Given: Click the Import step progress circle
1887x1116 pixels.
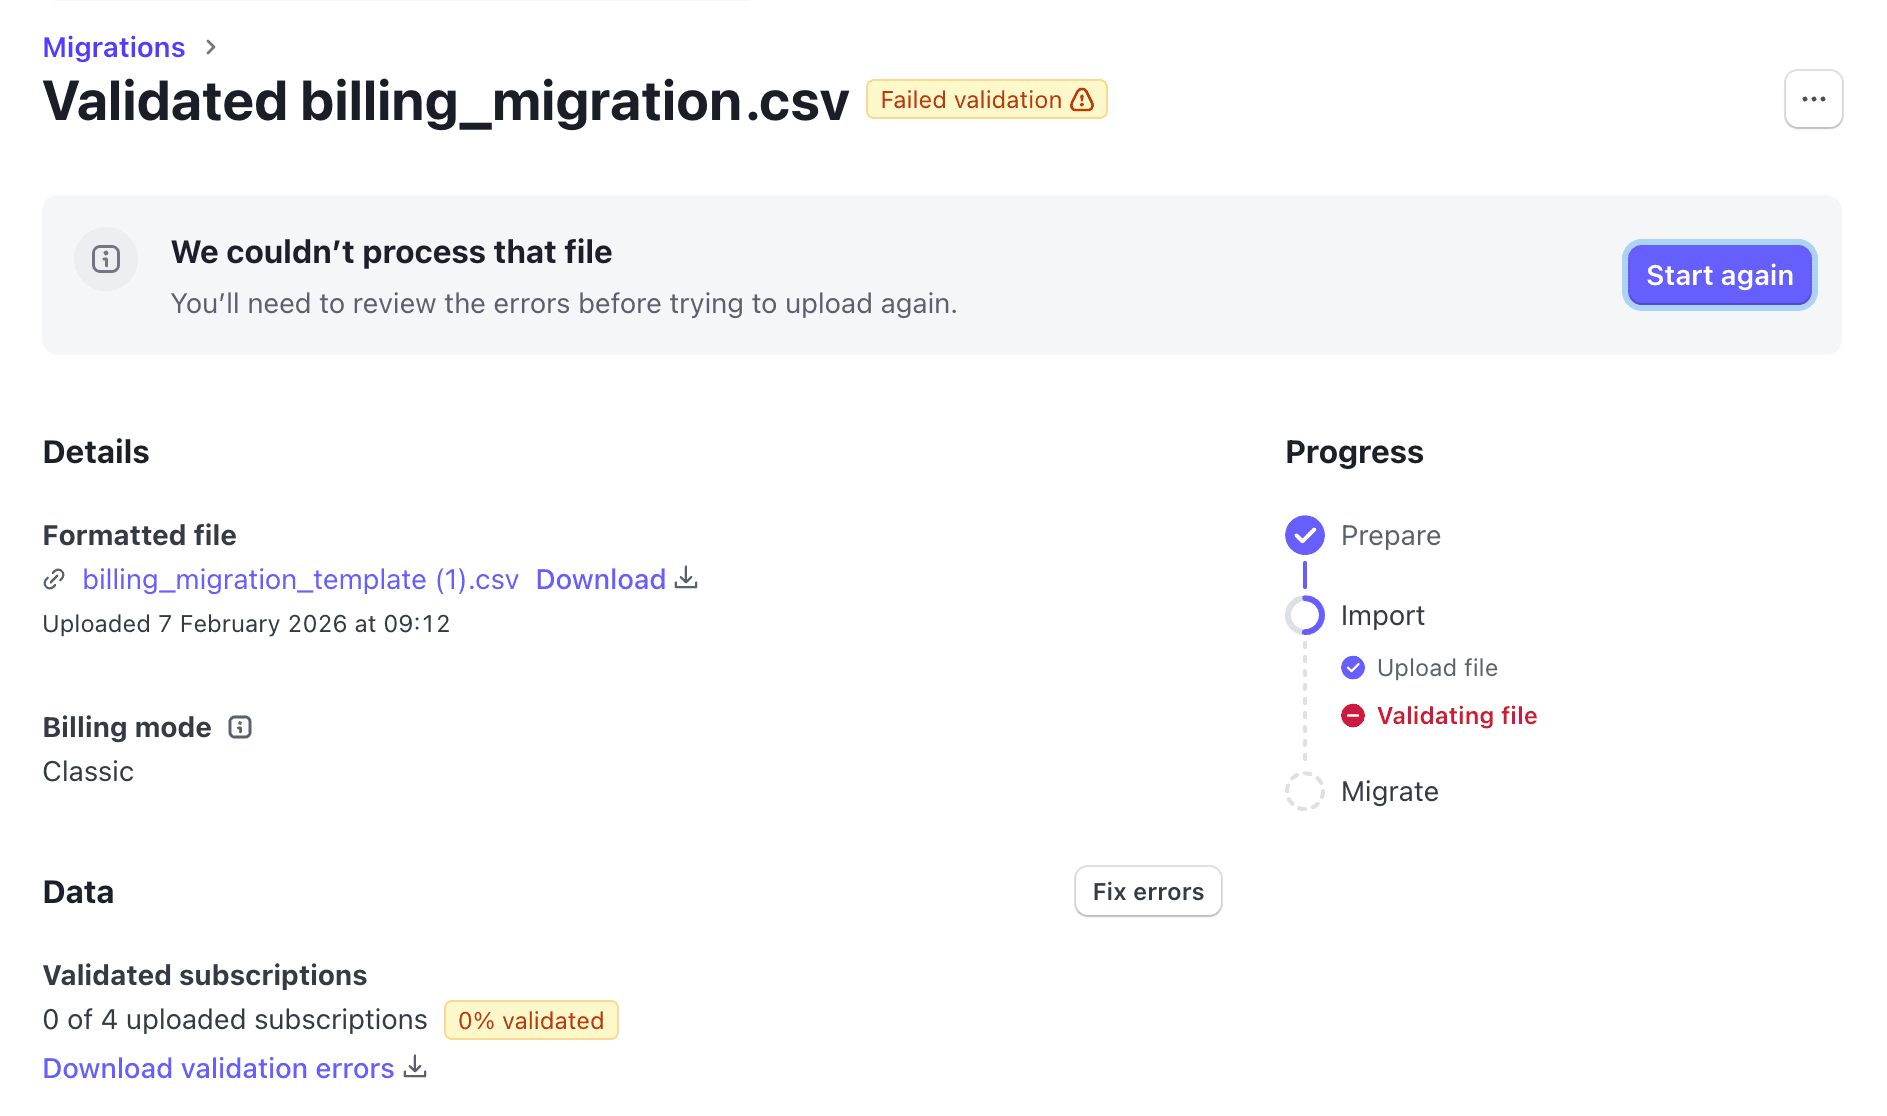Looking at the screenshot, I should [1304, 615].
